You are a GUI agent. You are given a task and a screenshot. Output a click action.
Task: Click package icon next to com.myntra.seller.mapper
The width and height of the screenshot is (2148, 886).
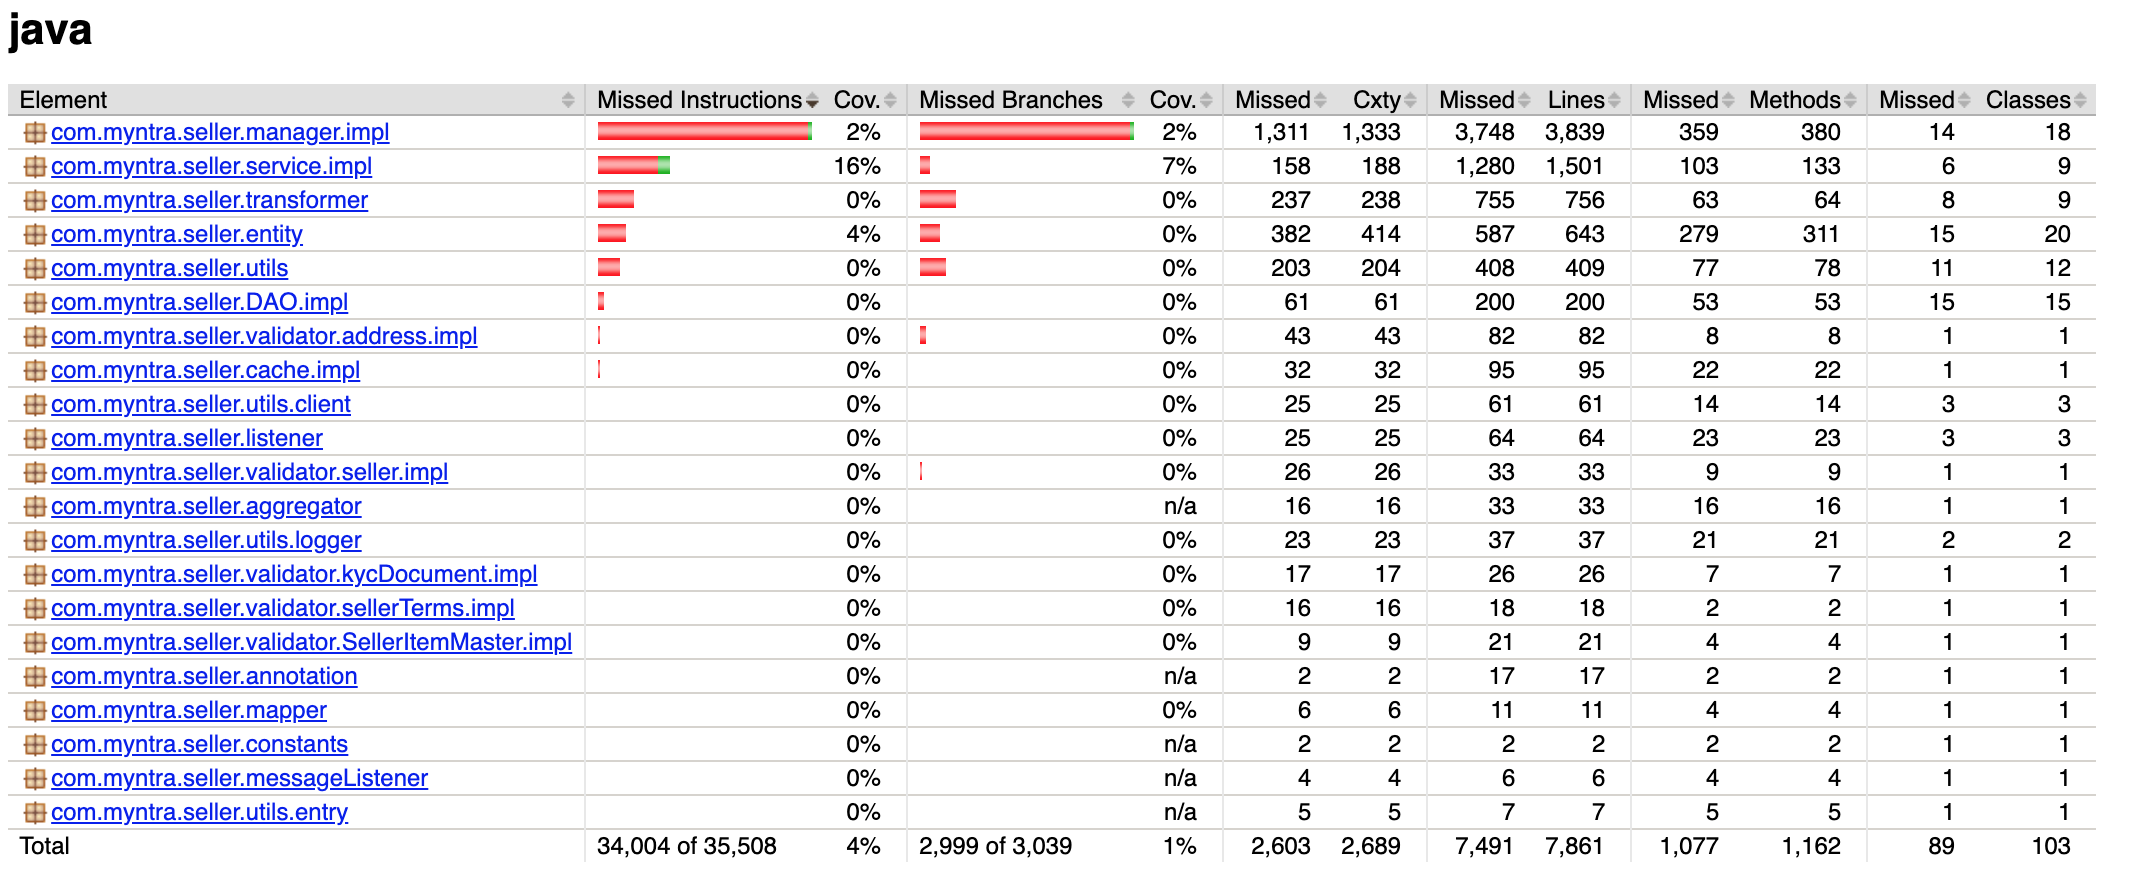pyautogui.click(x=35, y=710)
